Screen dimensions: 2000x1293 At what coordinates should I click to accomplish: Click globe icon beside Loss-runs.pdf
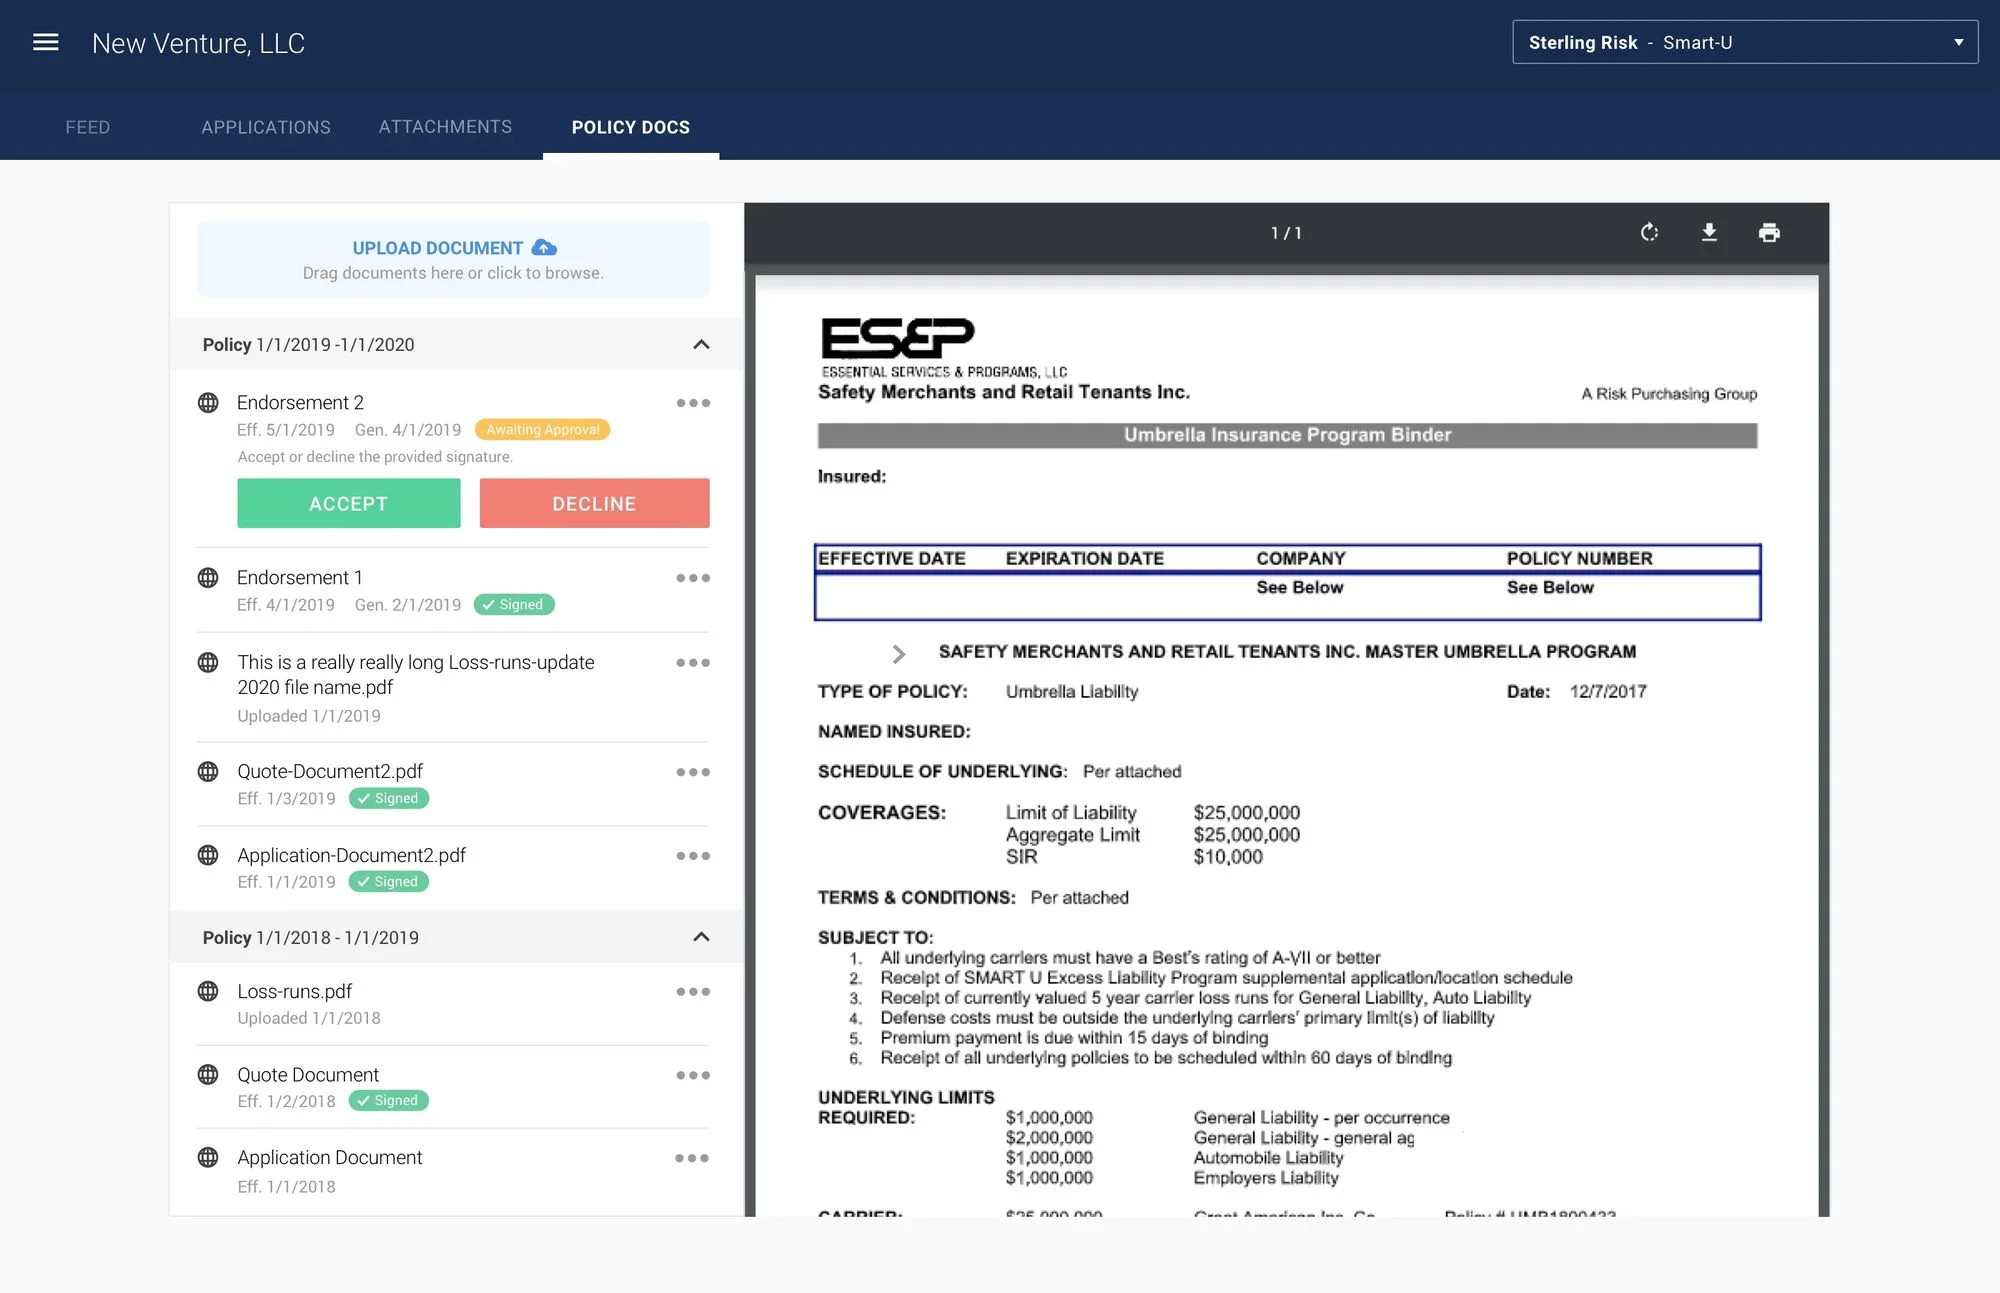click(x=208, y=991)
